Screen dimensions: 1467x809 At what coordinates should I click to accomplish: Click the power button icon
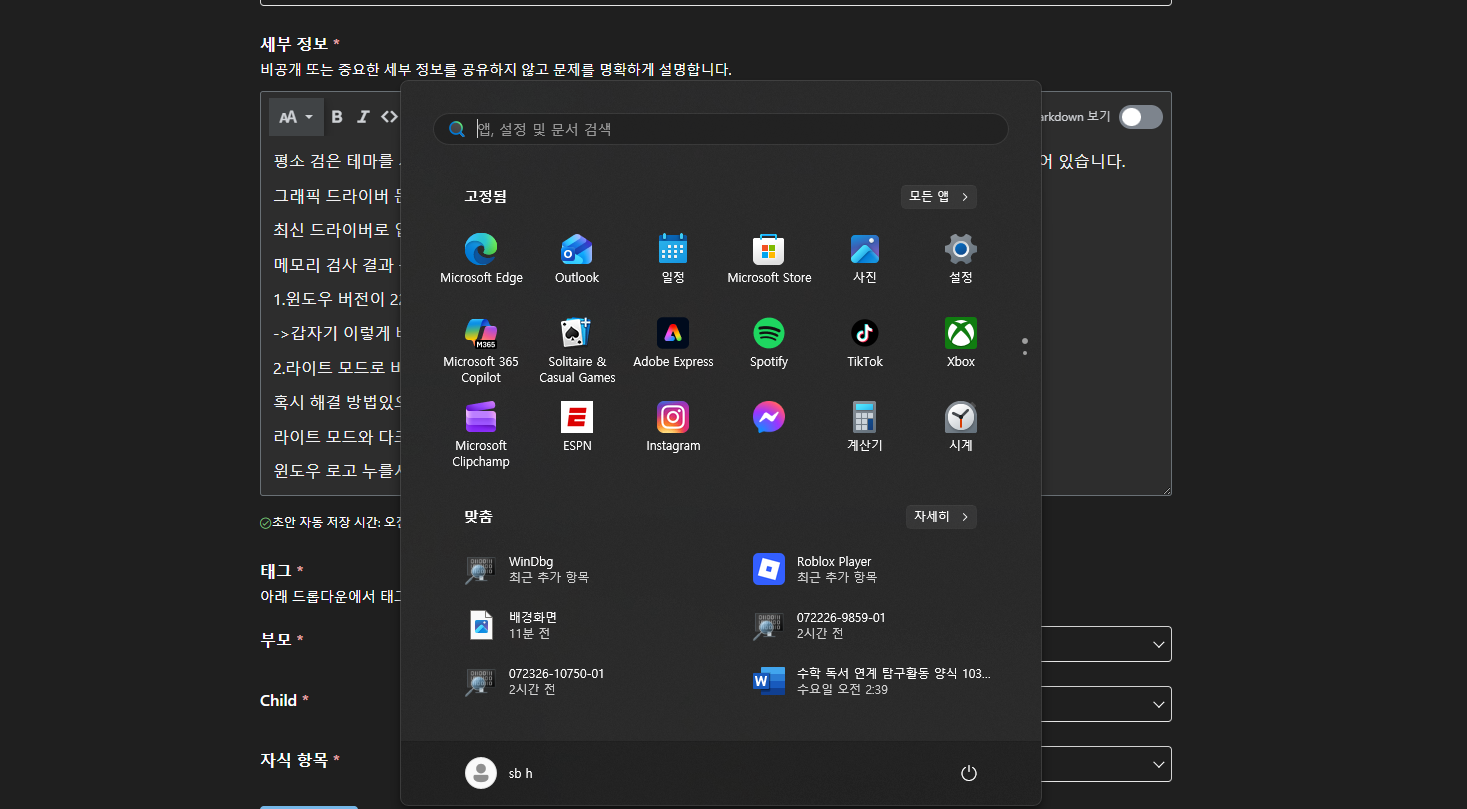pyautogui.click(x=968, y=773)
